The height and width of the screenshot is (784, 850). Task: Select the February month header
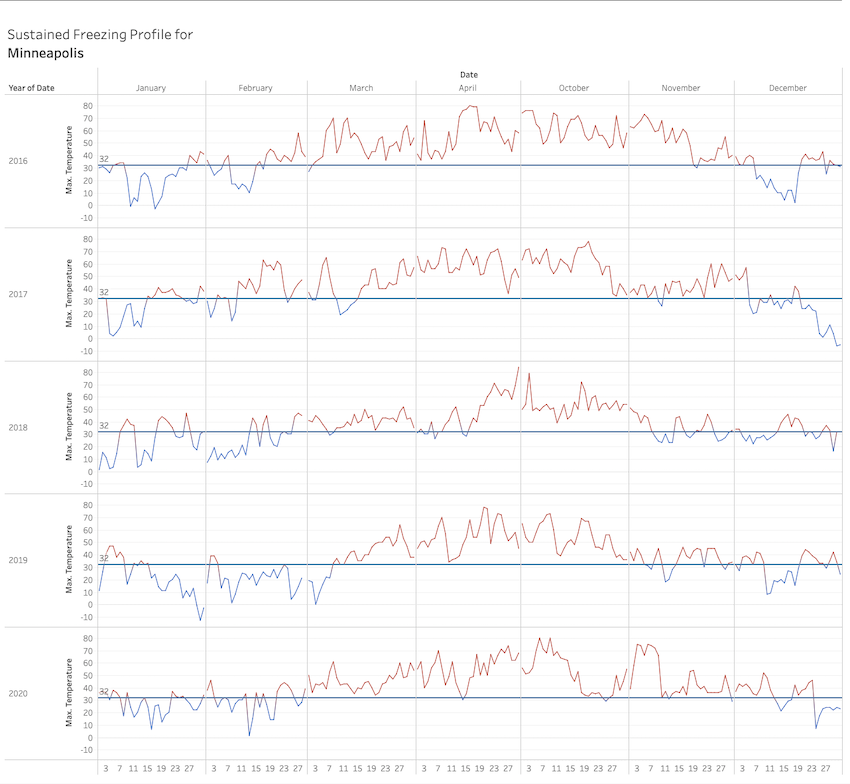(x=256, y=88)
